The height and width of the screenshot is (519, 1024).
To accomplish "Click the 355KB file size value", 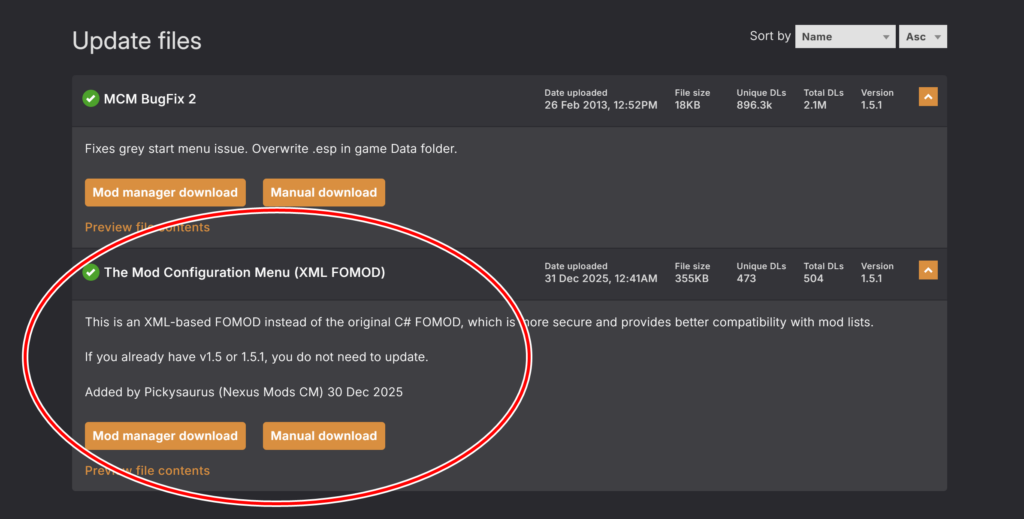I will (x=692, y=279).
